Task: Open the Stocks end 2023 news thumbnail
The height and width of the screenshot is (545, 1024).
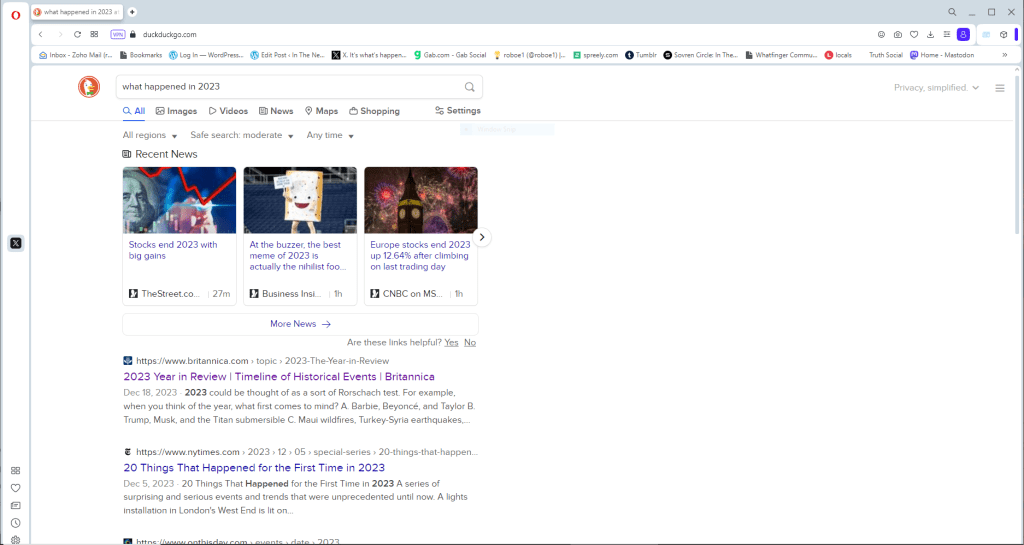Action: 179,200
